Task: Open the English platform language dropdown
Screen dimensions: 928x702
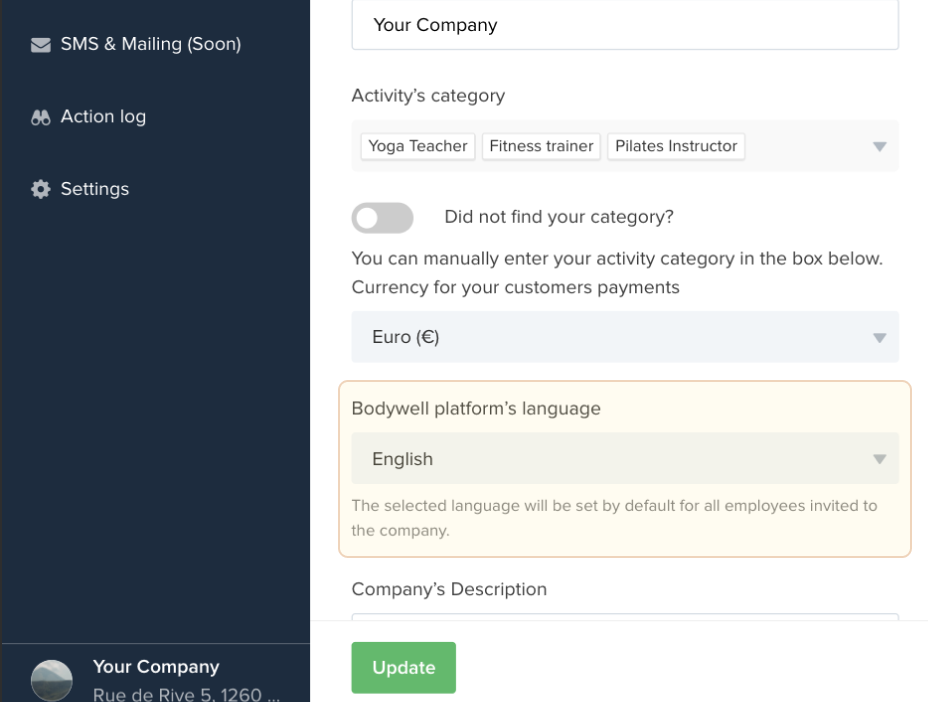Action: click(624, 459)
